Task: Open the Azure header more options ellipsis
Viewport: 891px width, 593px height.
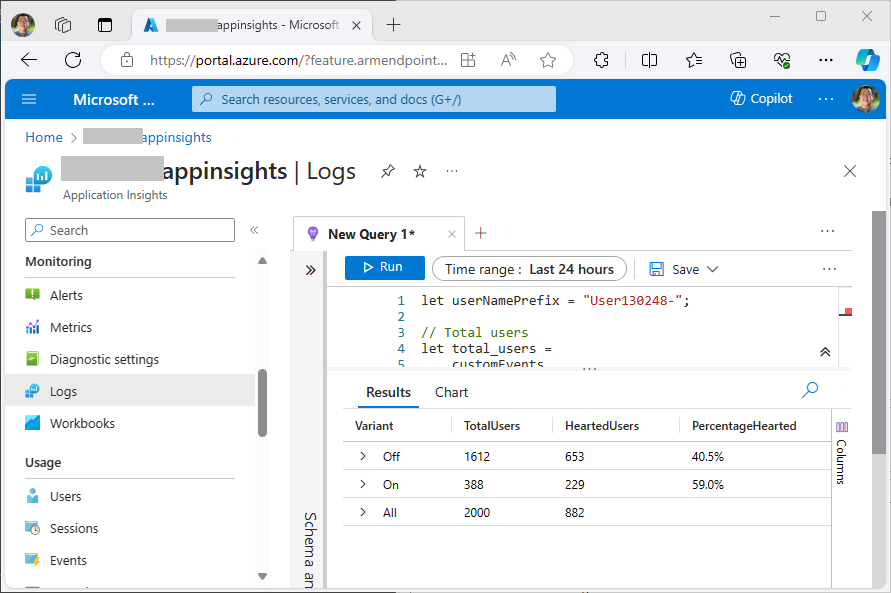Action: [x=826, y=99]
